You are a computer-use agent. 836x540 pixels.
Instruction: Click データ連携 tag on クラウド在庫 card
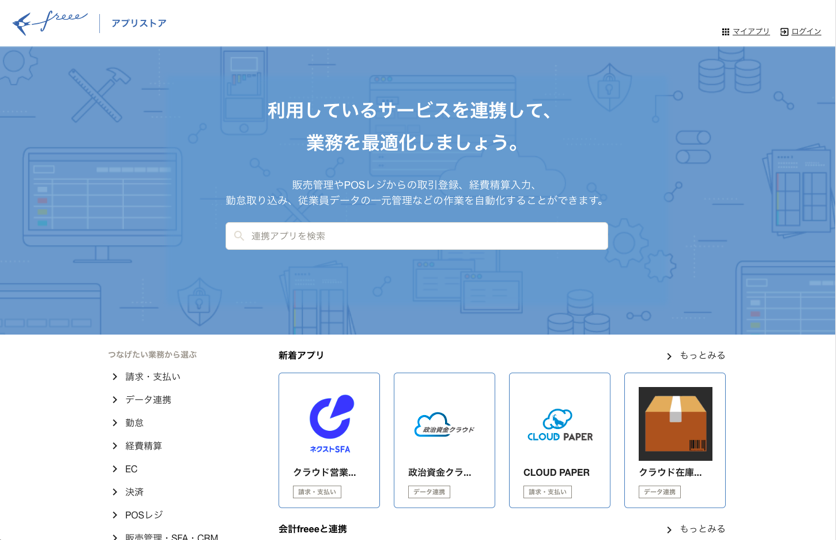(x=660, y=492)
